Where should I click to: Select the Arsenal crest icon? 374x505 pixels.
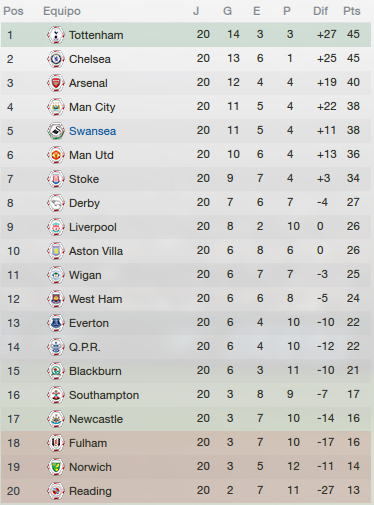tap(56, 83)
